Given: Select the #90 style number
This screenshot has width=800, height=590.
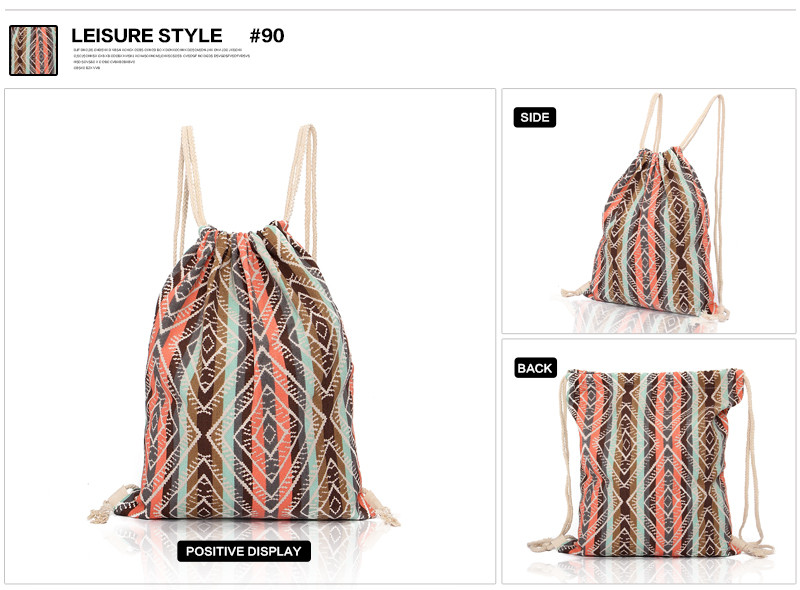Looking at the screenshot, I should (266, 36).
